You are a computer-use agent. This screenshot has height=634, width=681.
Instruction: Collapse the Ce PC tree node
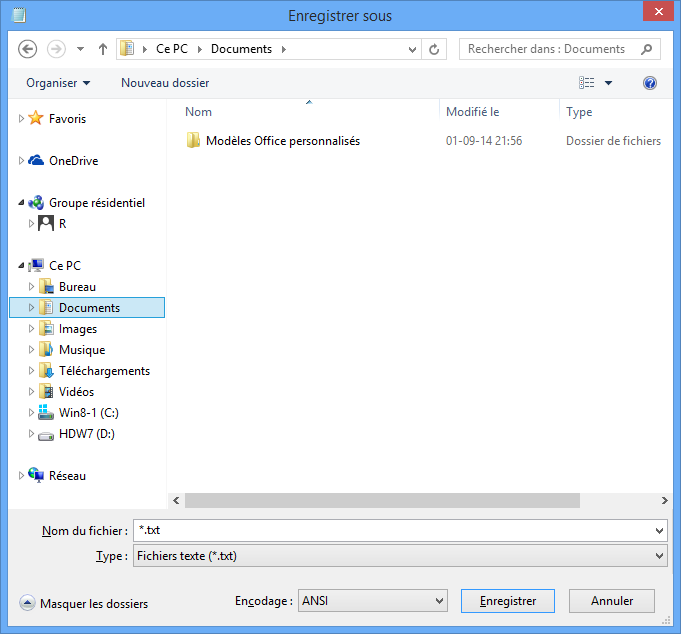click(x=22, y=266)
